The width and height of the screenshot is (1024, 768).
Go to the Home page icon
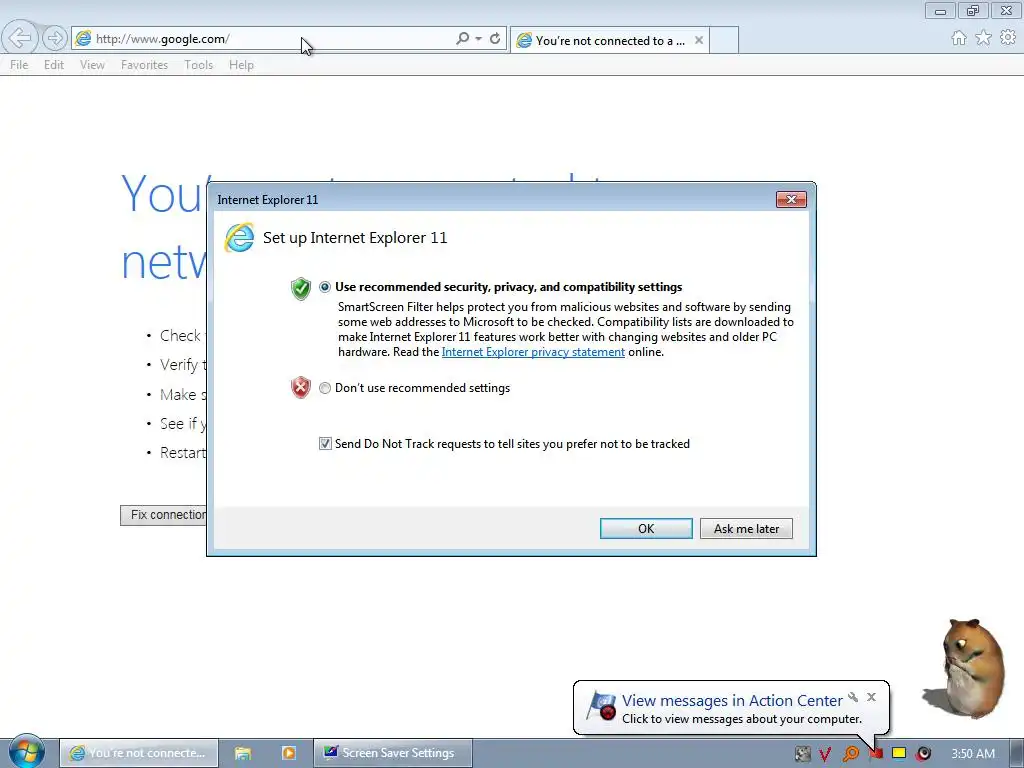click(x=959, y=38)
